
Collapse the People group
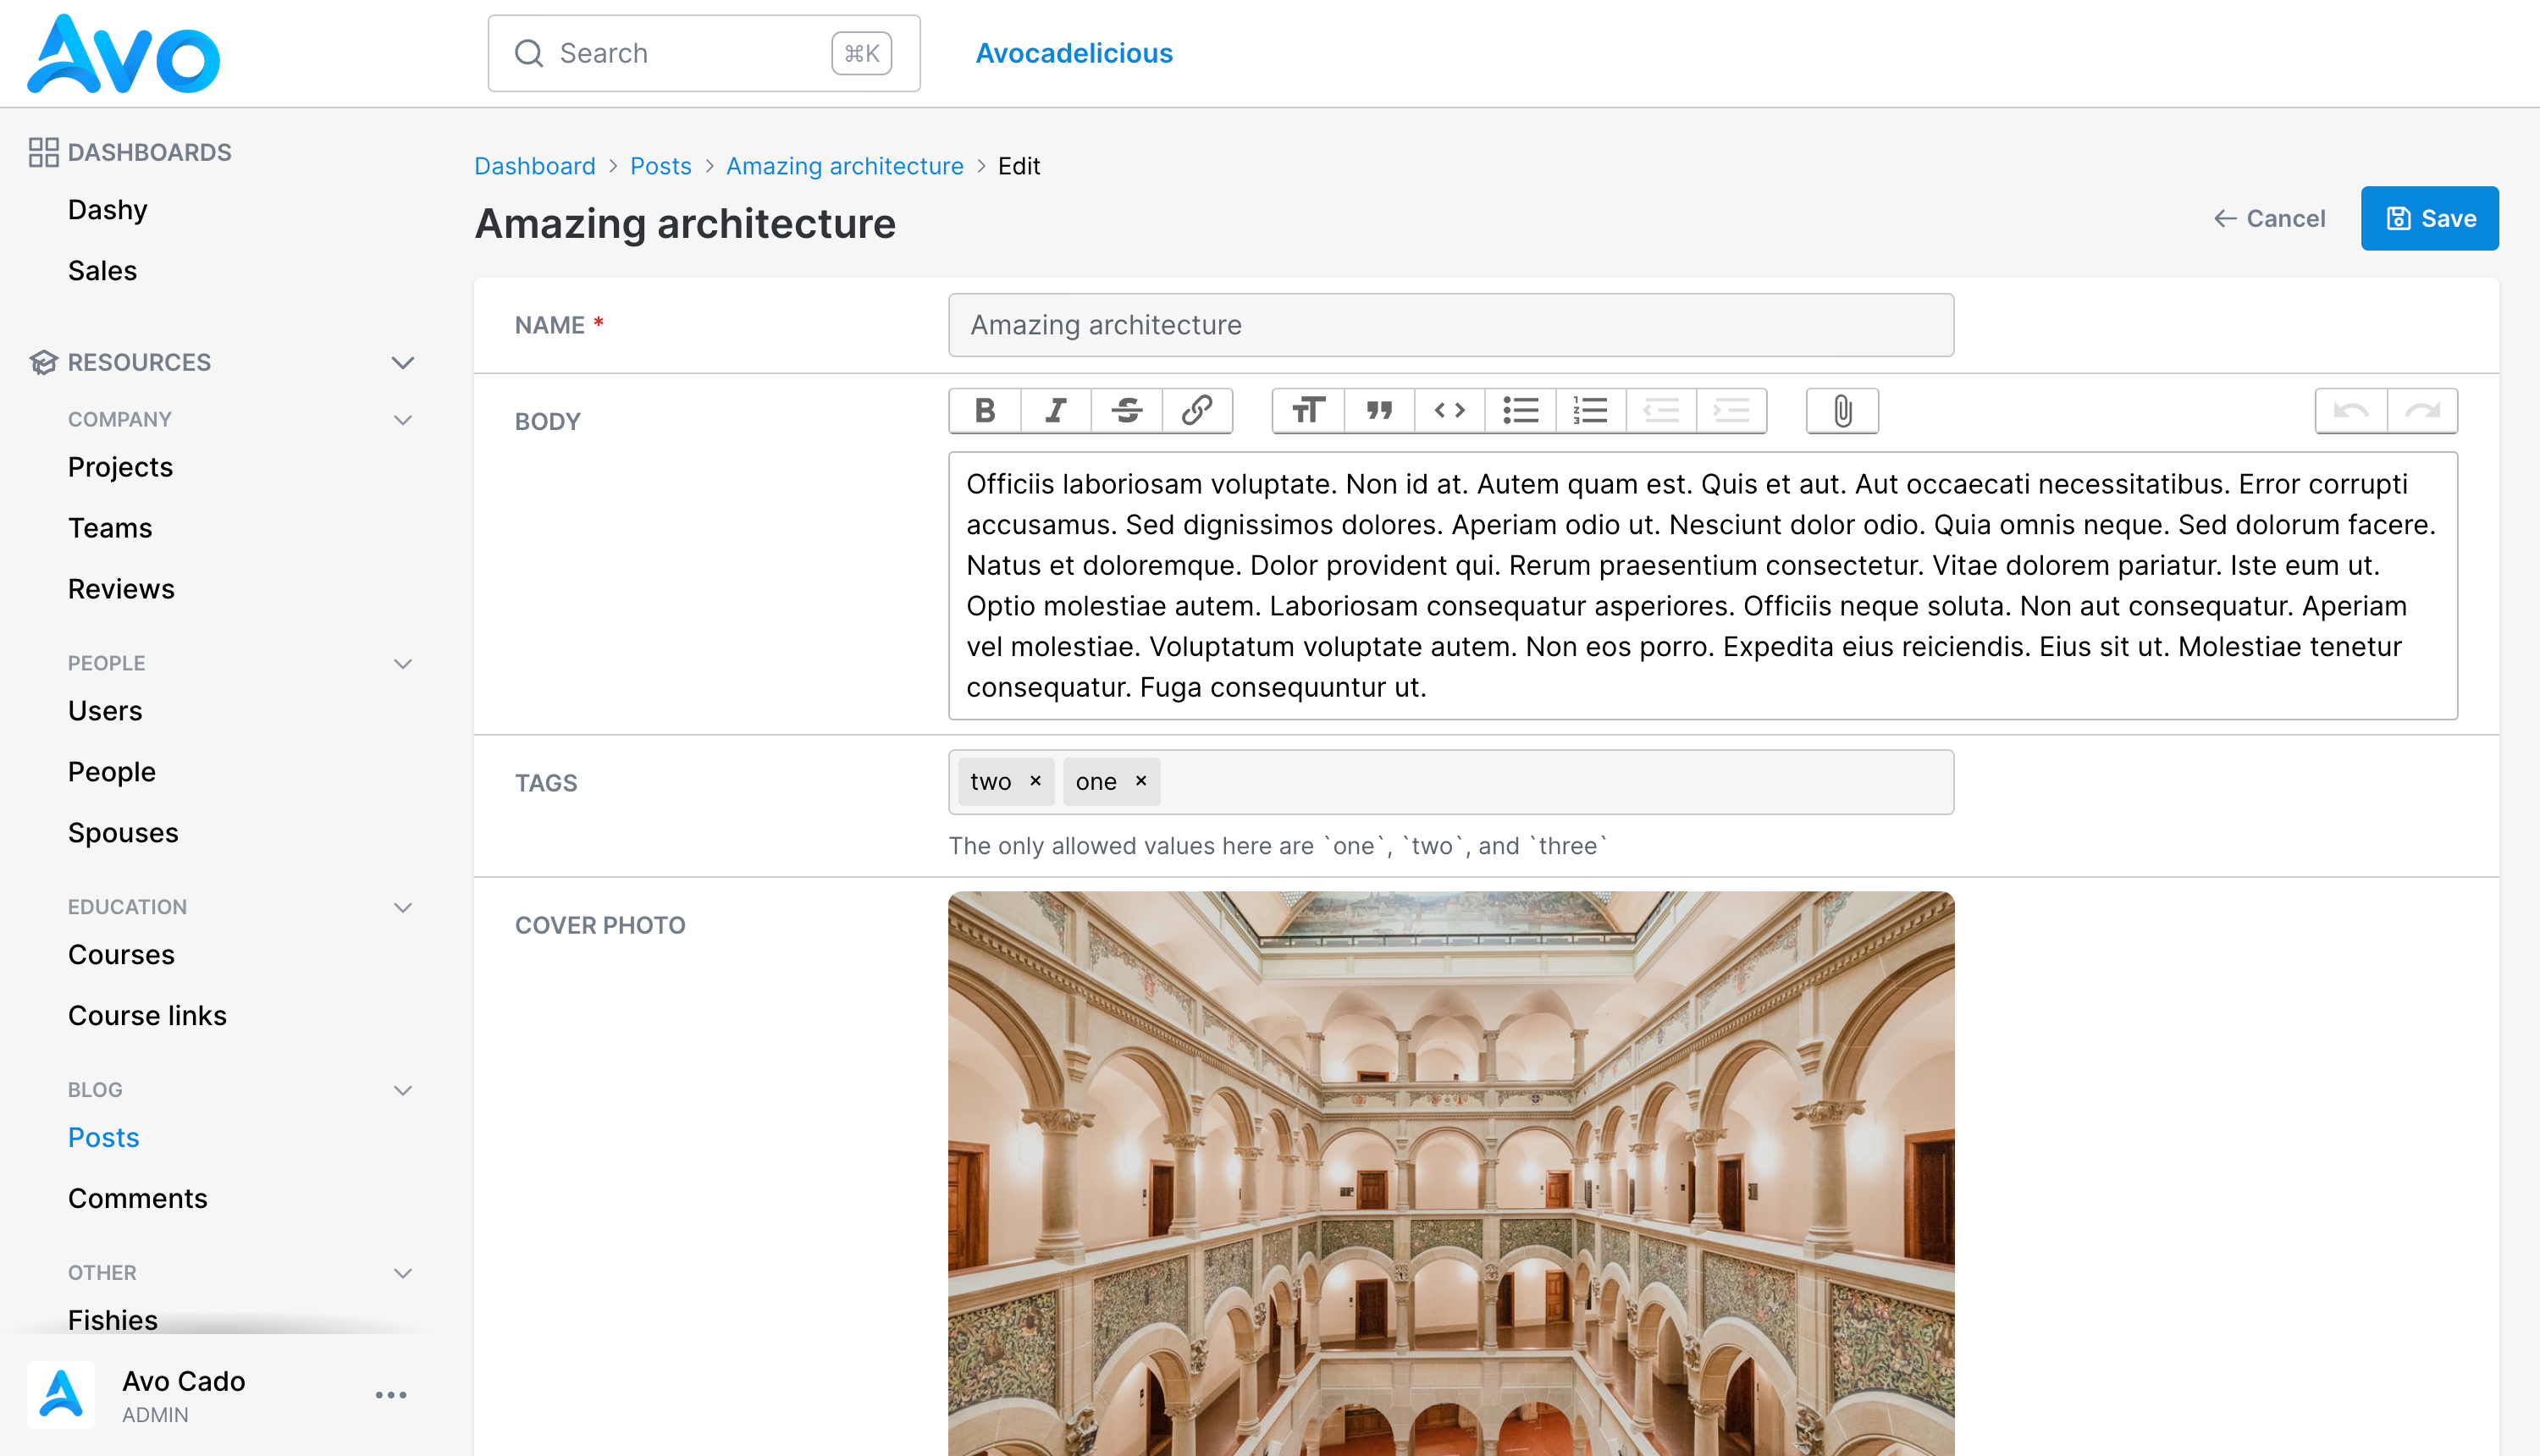coord(403,664)
